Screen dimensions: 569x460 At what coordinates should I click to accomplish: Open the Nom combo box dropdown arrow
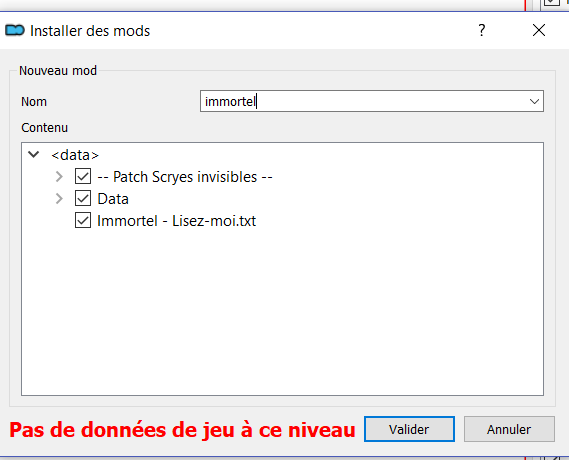(x=534, y=101)
